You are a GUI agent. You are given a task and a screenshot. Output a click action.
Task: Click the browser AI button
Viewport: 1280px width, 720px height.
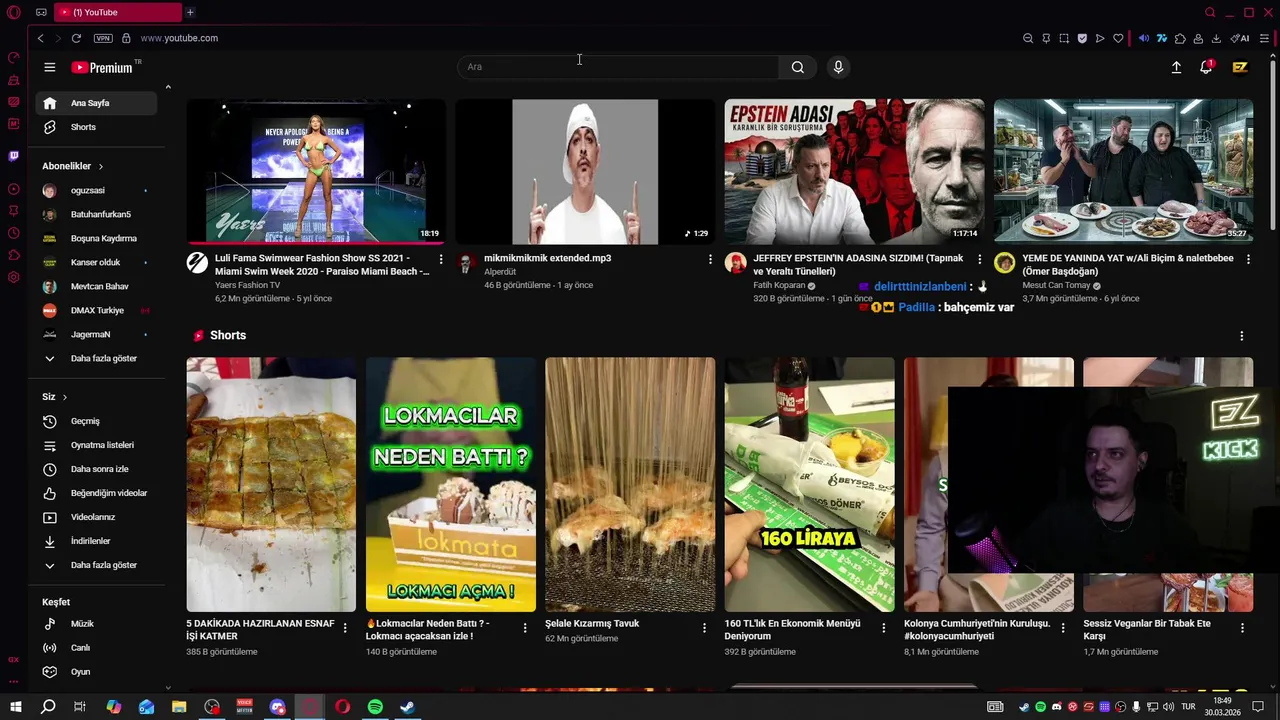(1240, 38)
